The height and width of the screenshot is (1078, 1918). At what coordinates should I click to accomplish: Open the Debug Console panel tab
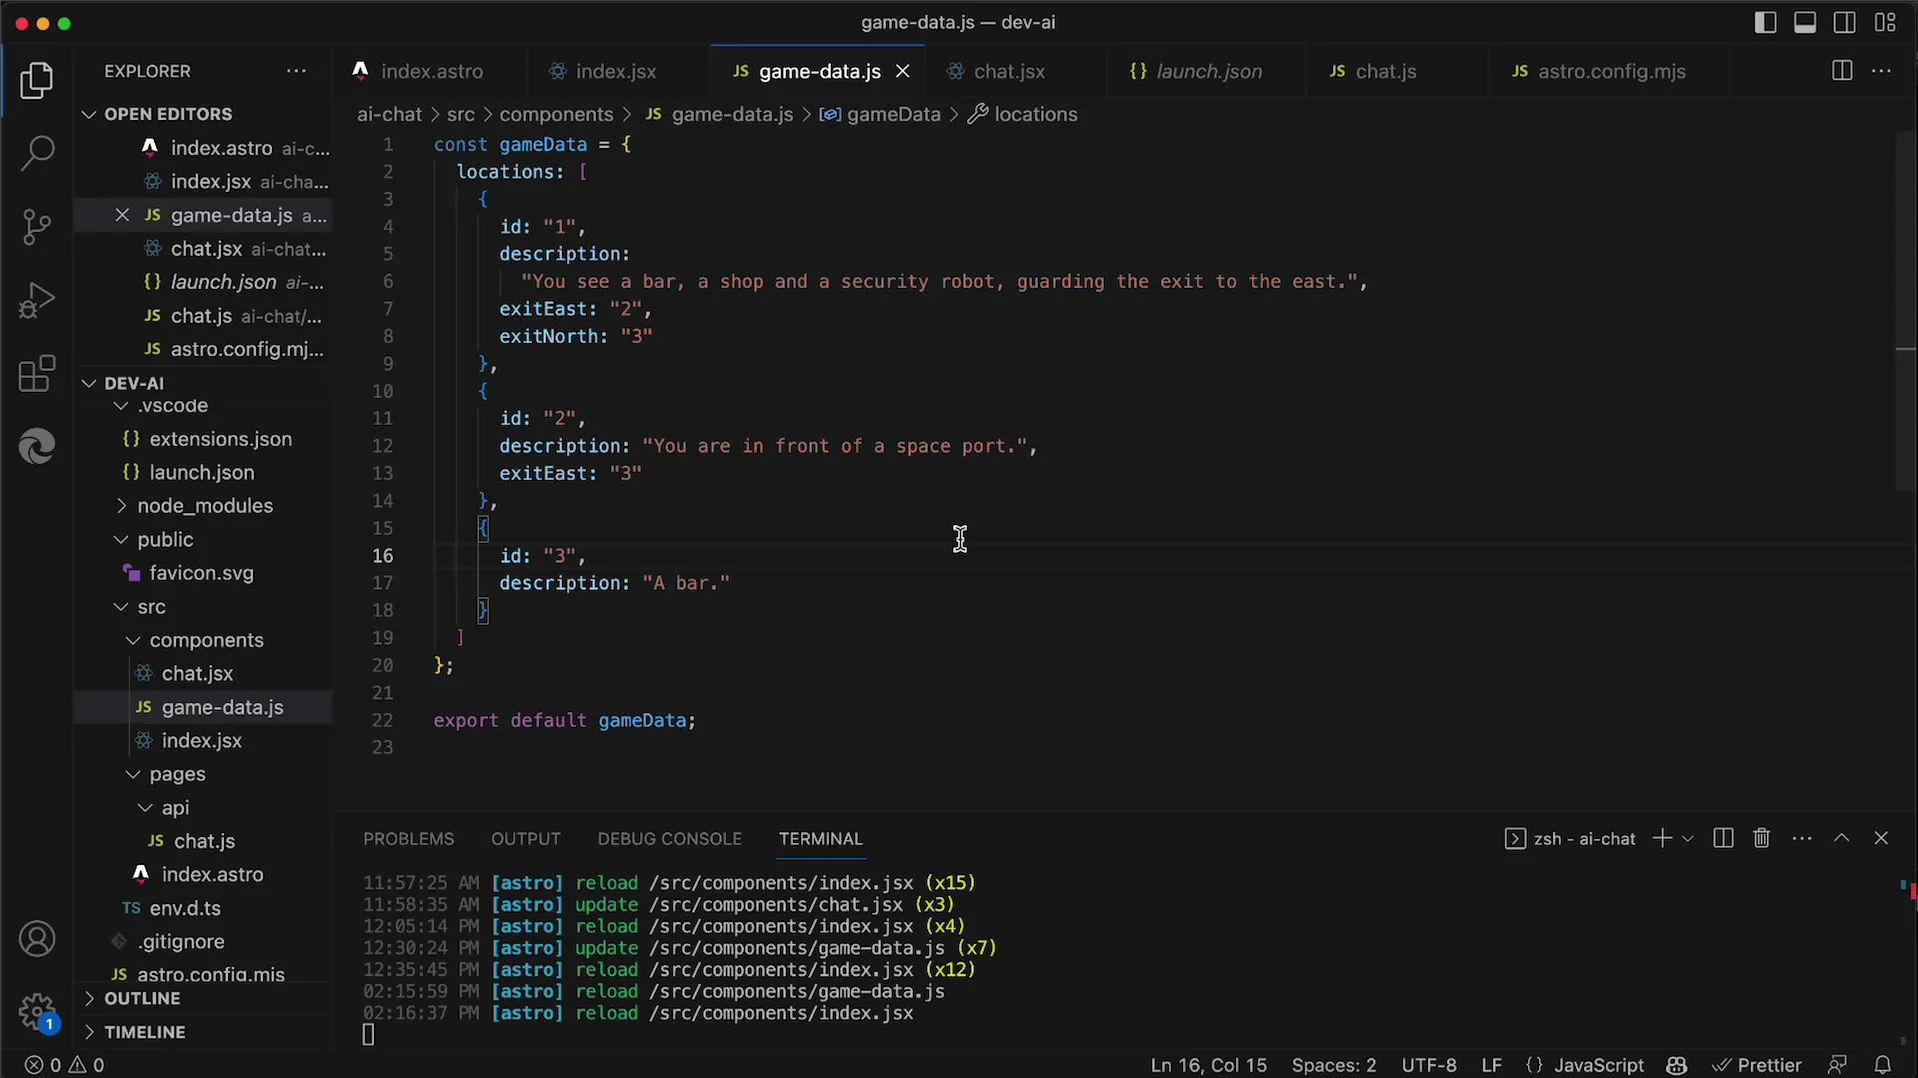[670, 839]
